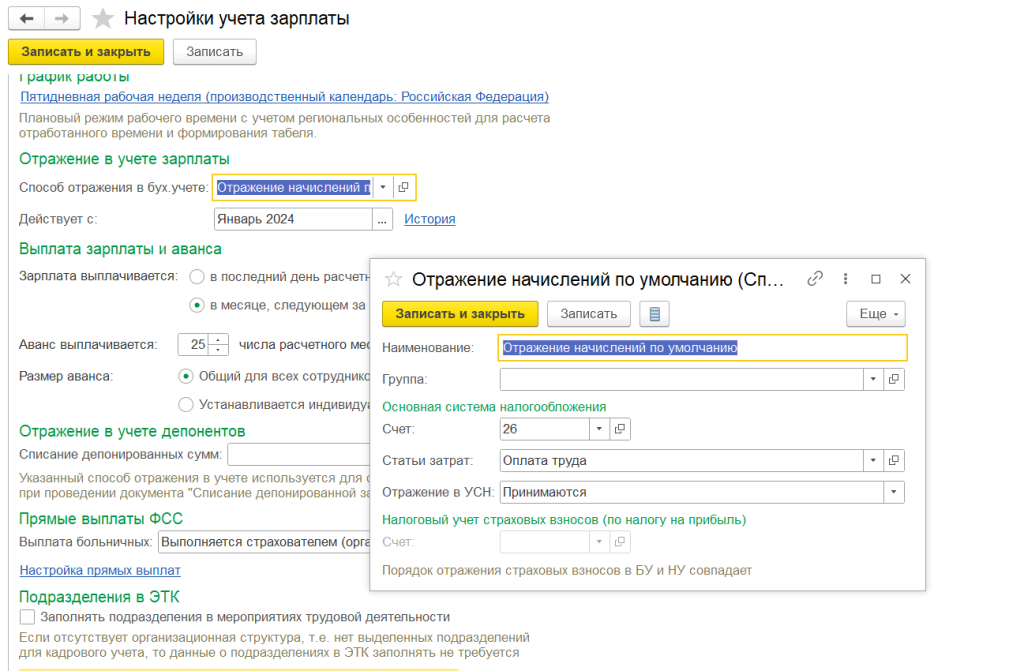Image resolution: width=1024 pixels, height=671 pixels.
Task: Select 'Устанавливается индивидуально' advance option
Action: click(x=185, y=405)
